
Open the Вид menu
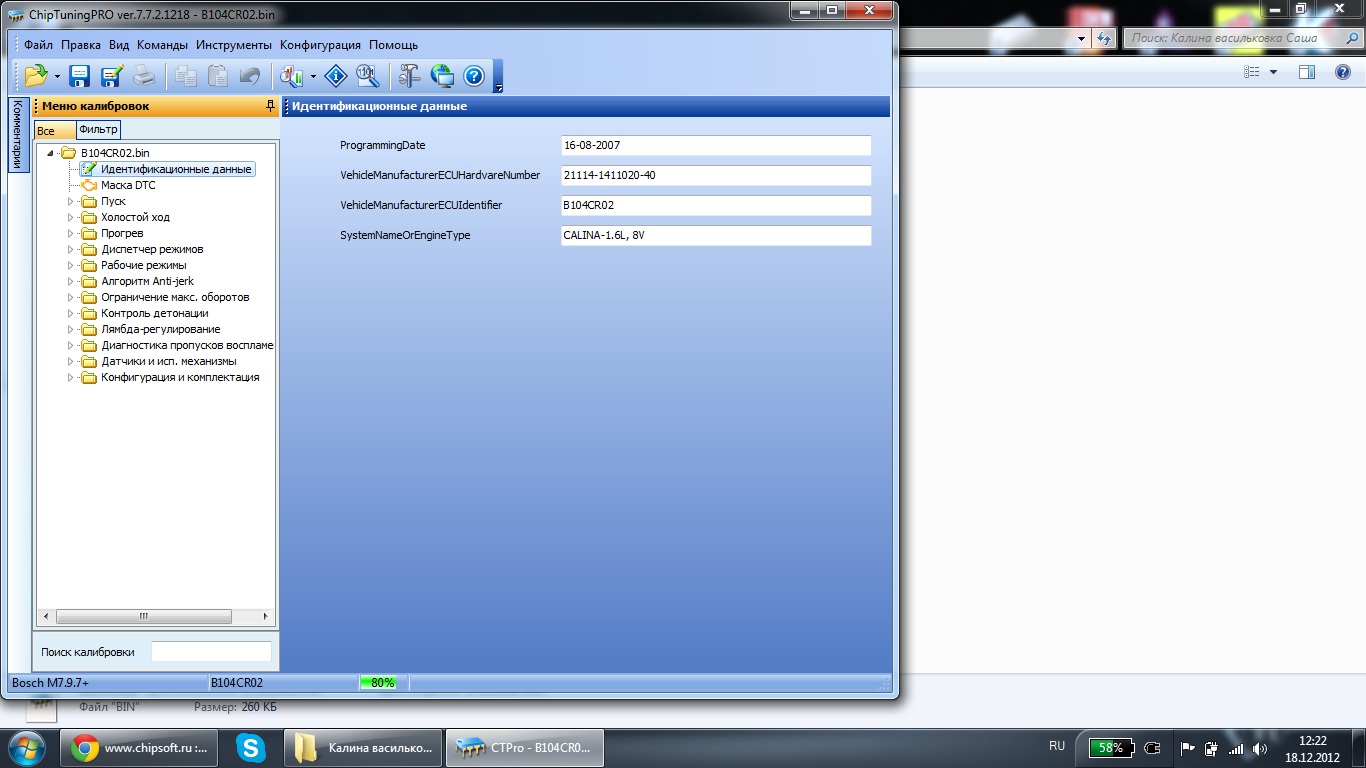point(119,45)
